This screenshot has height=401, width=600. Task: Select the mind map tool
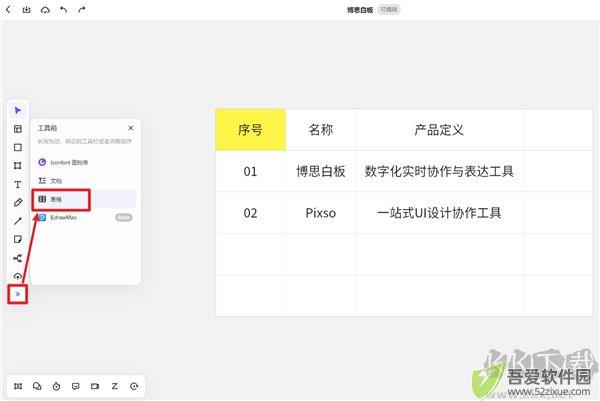(x=18, y=258)
